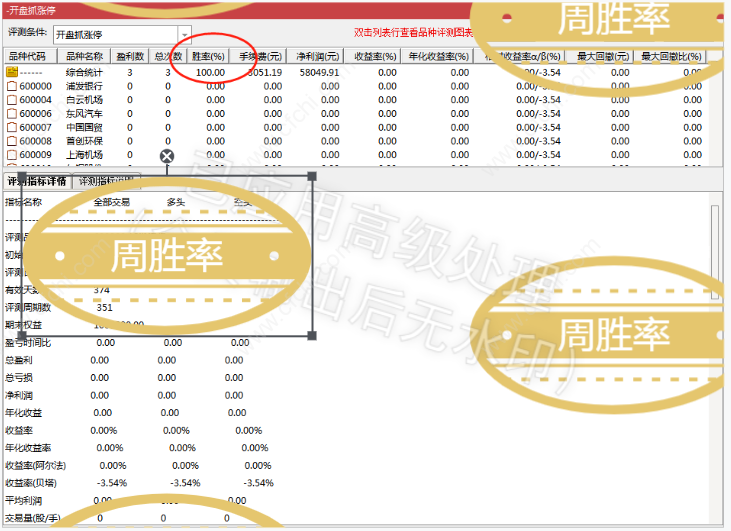This screenshot has height=531, width=731.
Task: Click stock code 600007
Action: click(x=35, y=127)
